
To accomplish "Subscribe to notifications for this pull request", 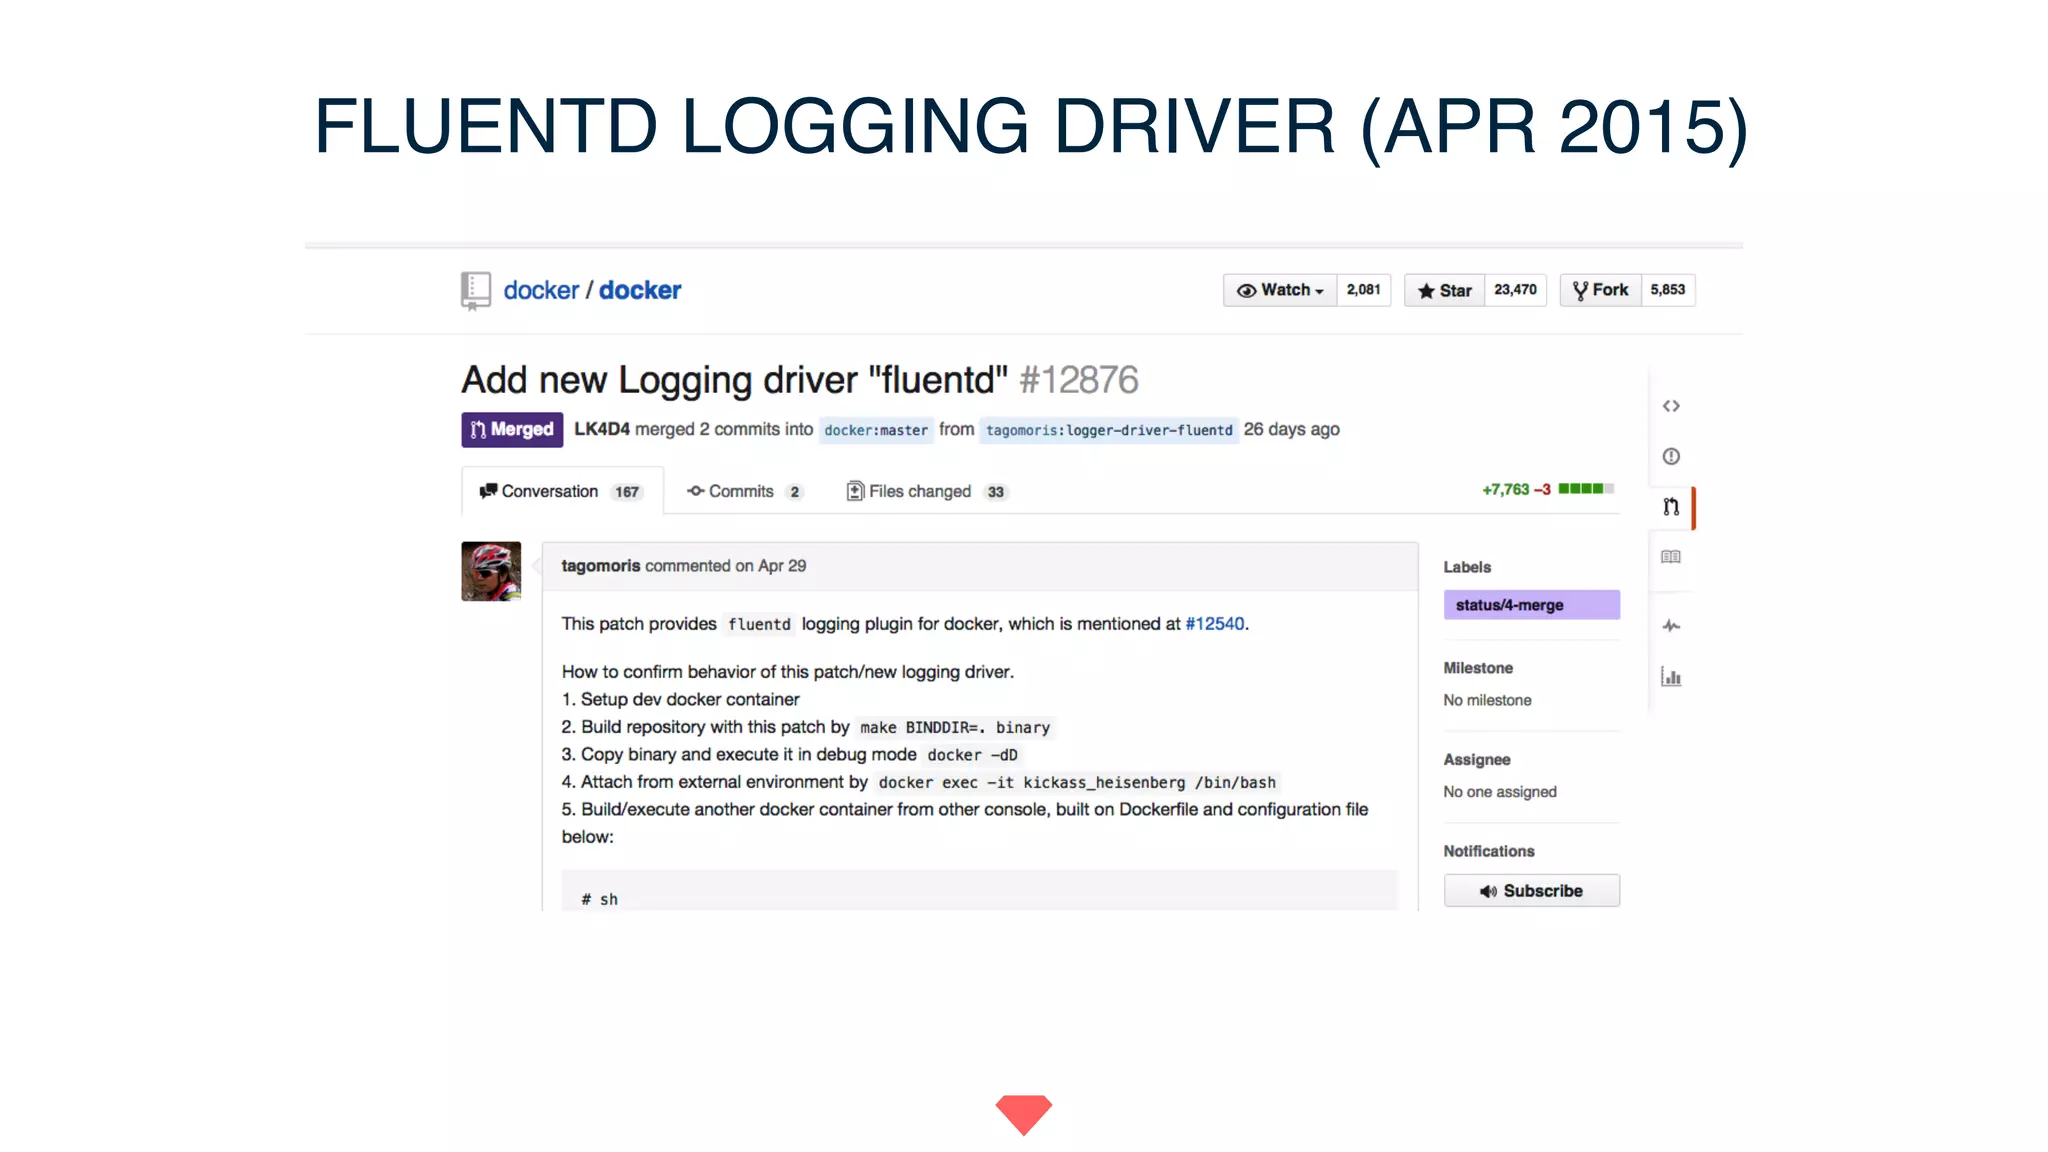I will [x=1531, y=891].
